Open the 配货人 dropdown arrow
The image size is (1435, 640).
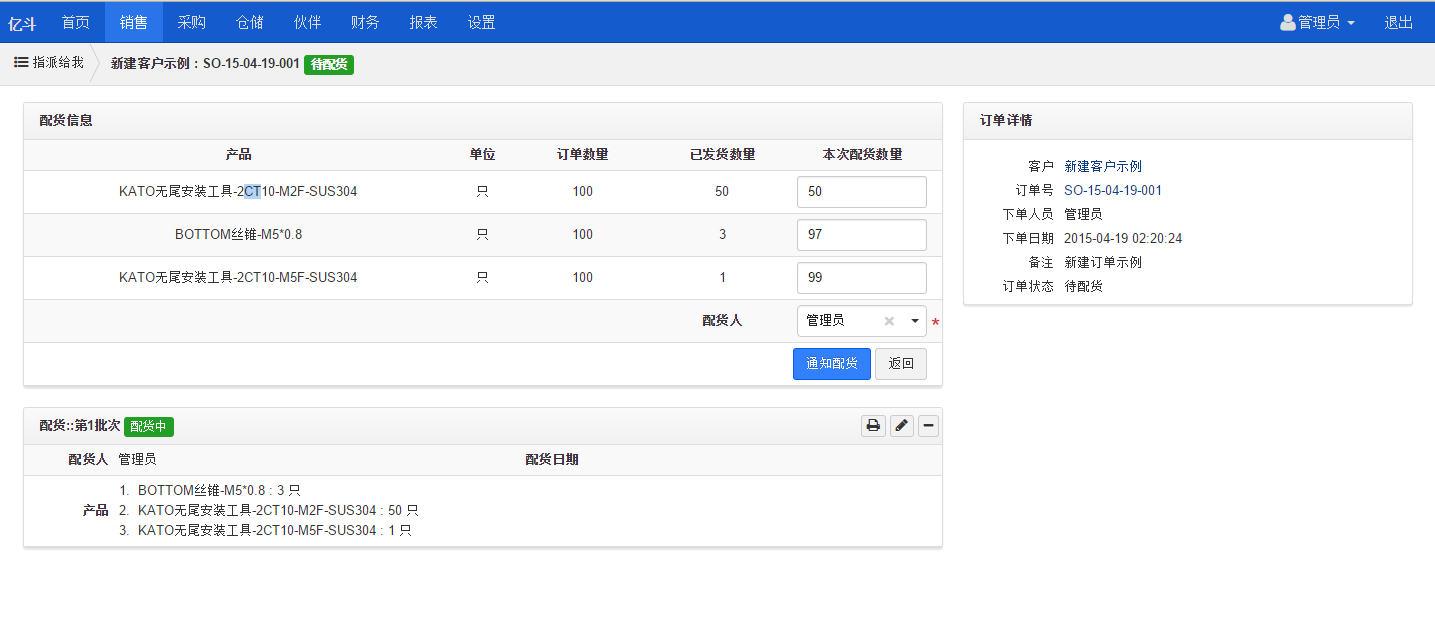tap(914, 321)
